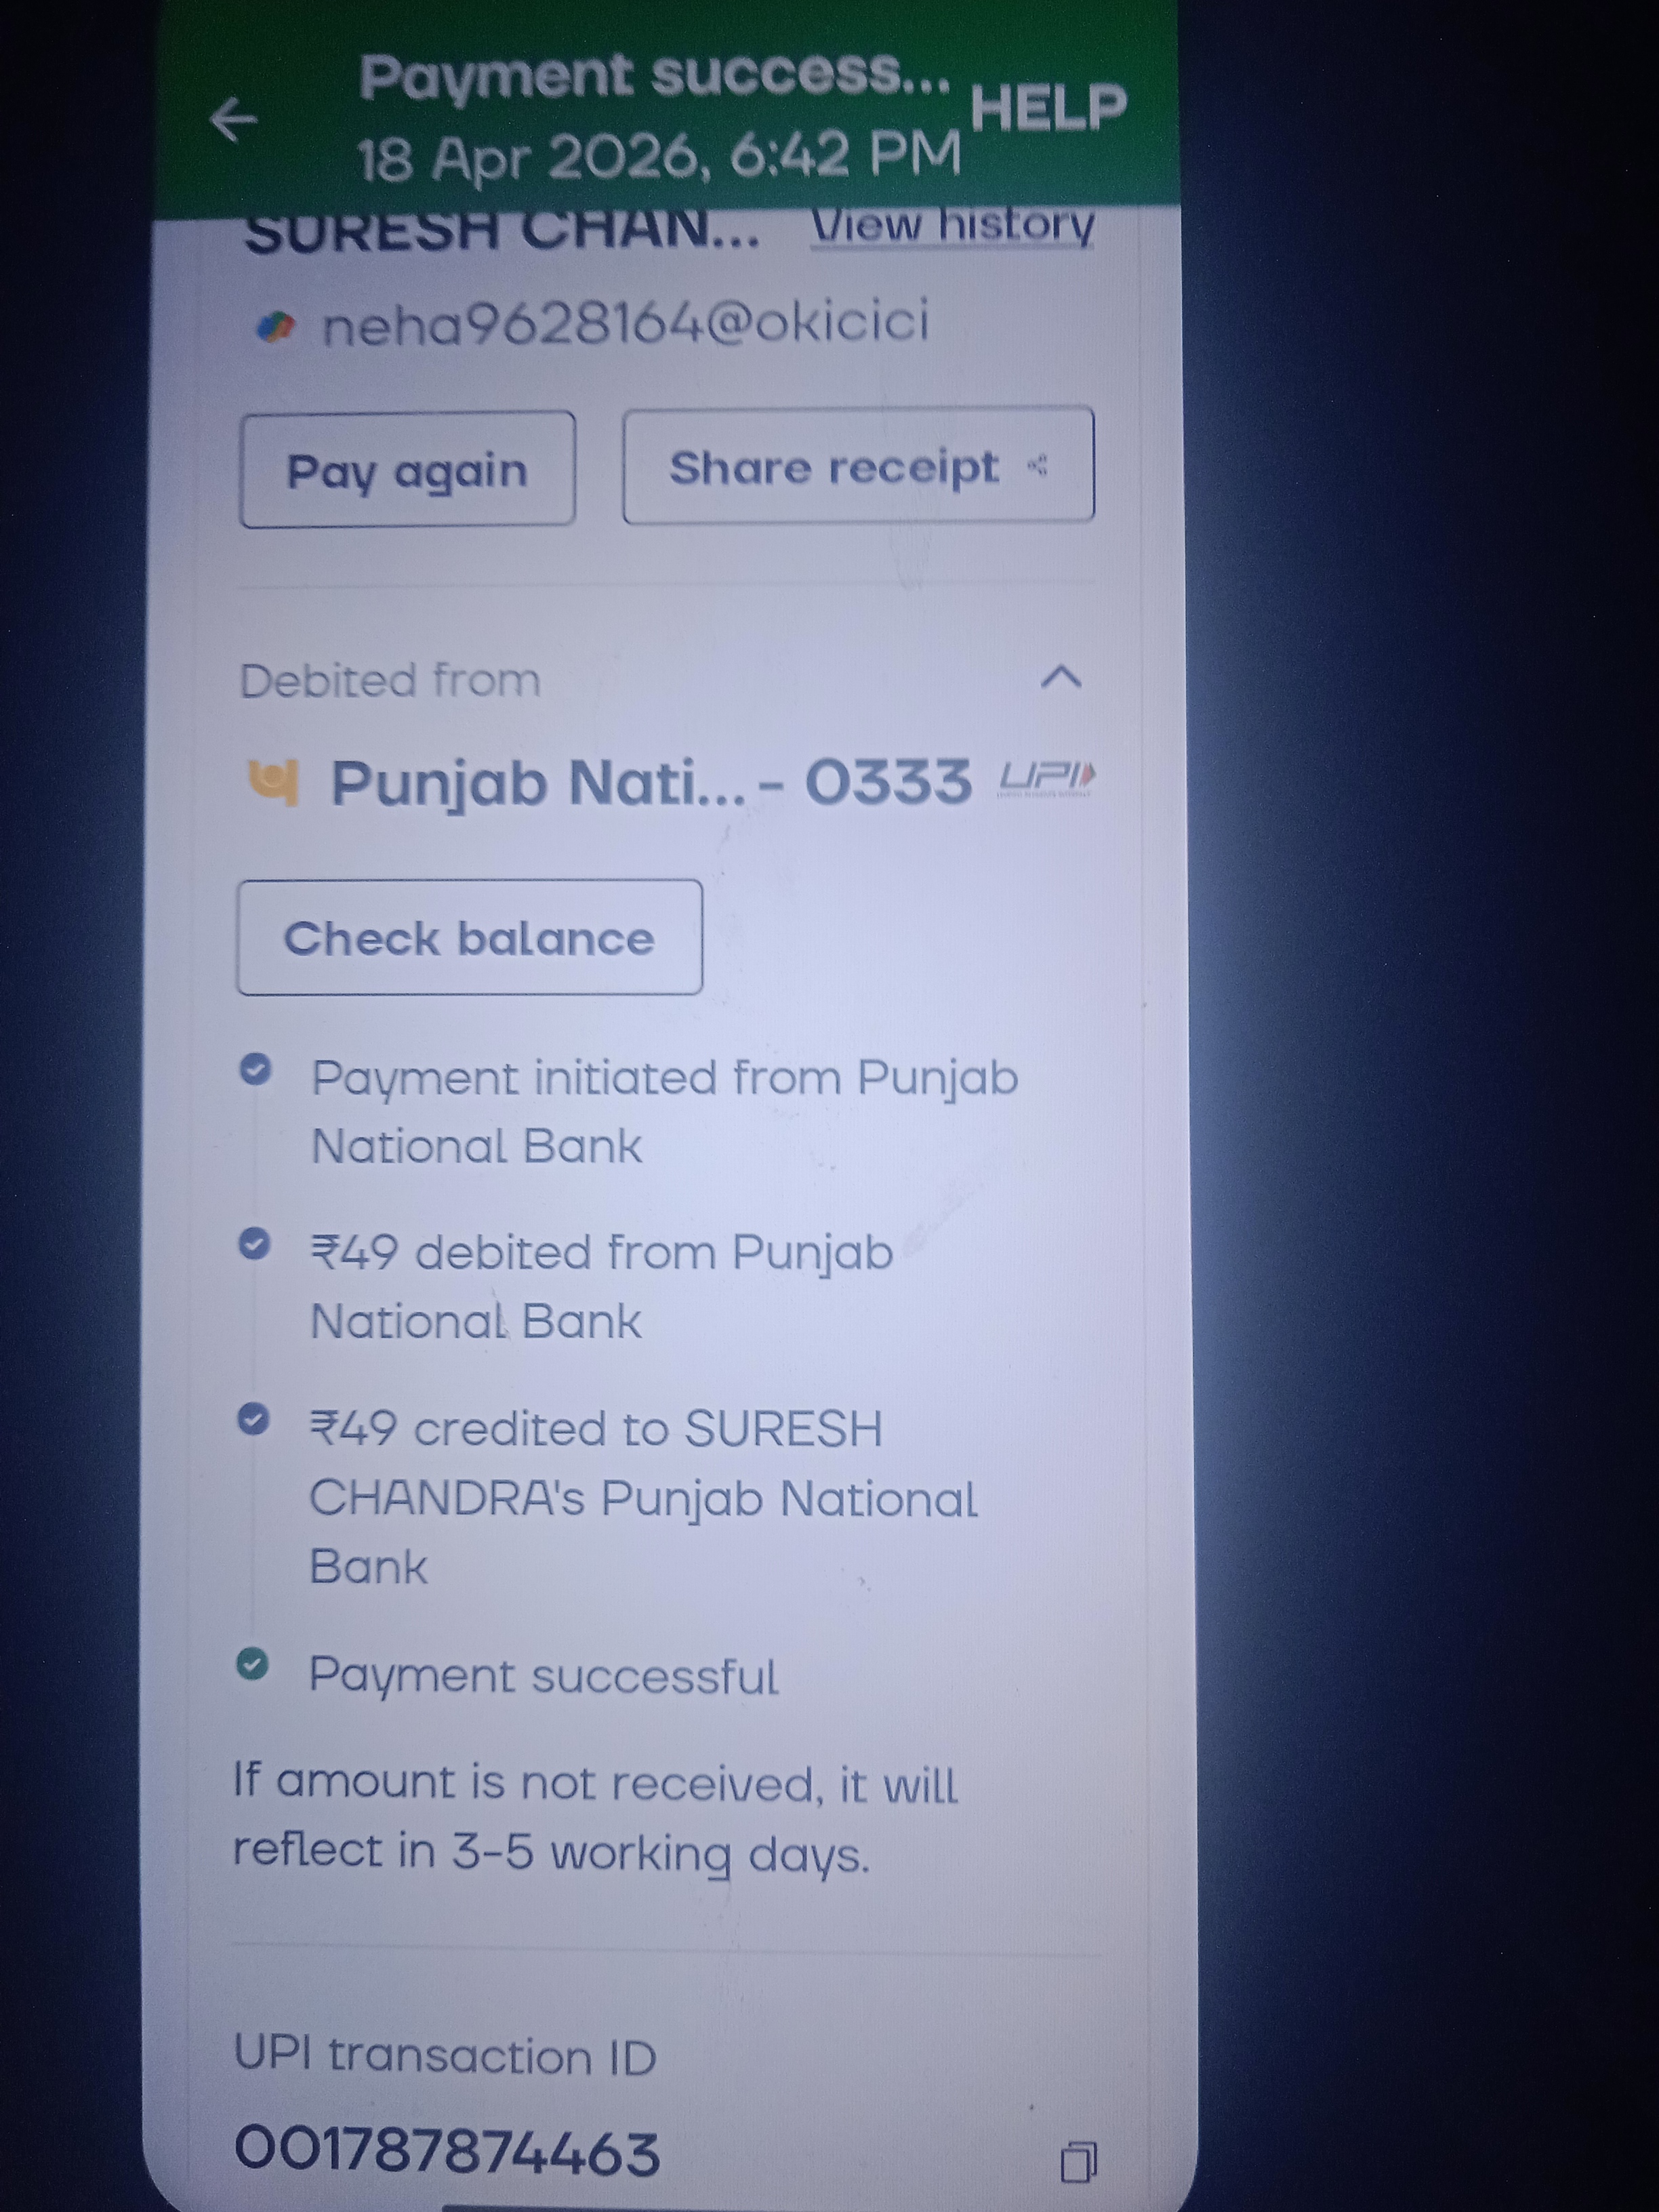
Task: Open HELP in the header
Action: click(x=1048, y=107)
